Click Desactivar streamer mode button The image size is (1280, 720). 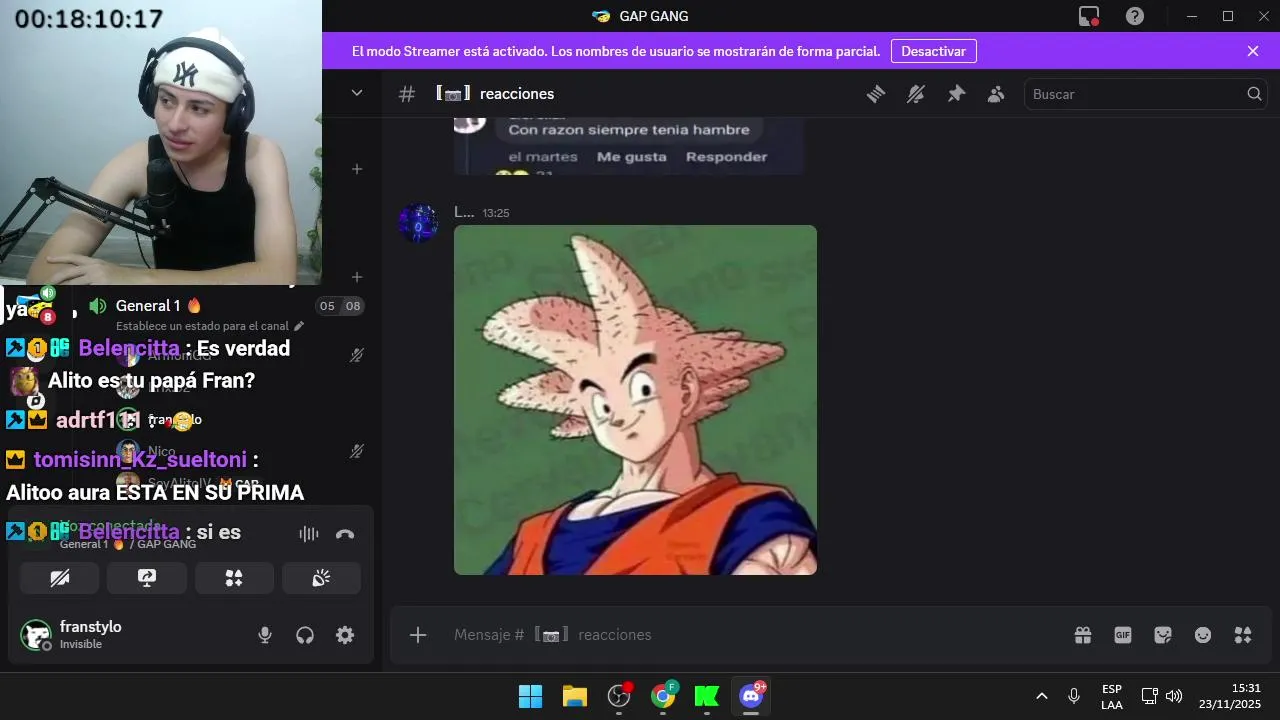933,51
